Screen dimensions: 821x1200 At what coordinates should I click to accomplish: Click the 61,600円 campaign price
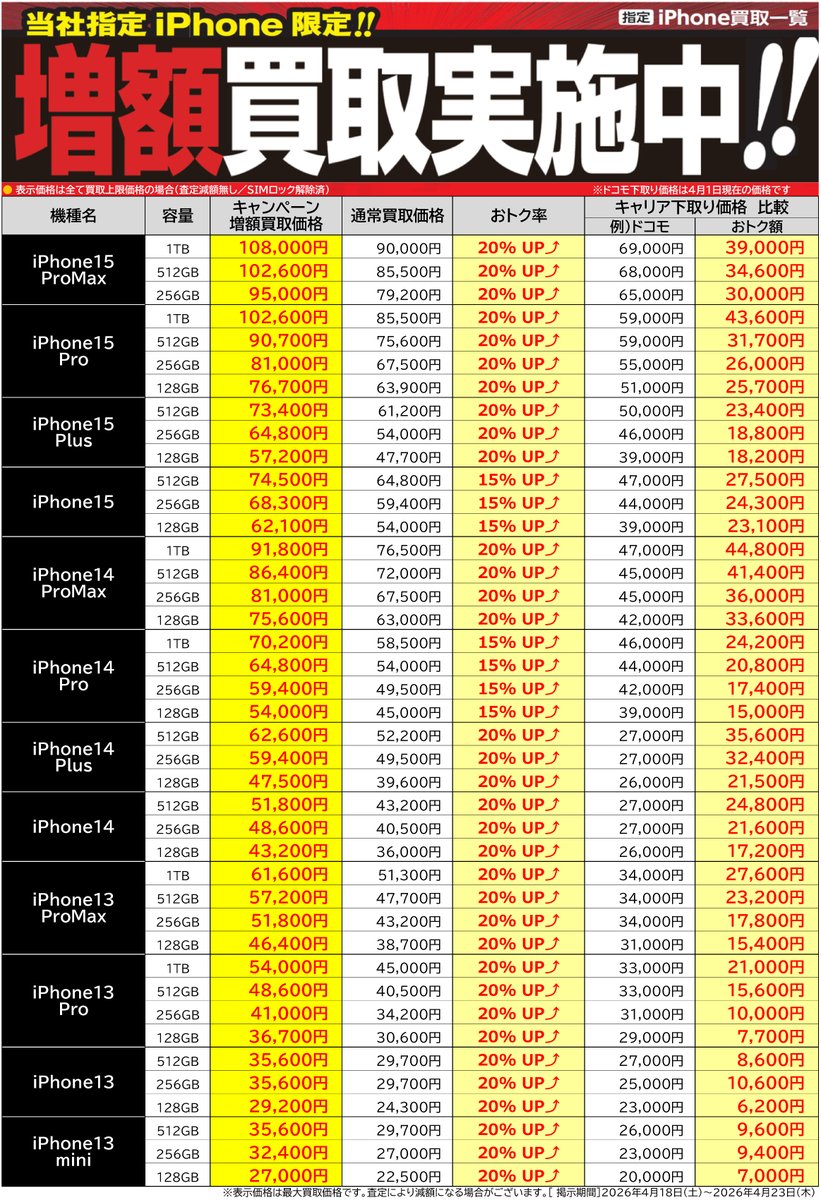[289, 874]
